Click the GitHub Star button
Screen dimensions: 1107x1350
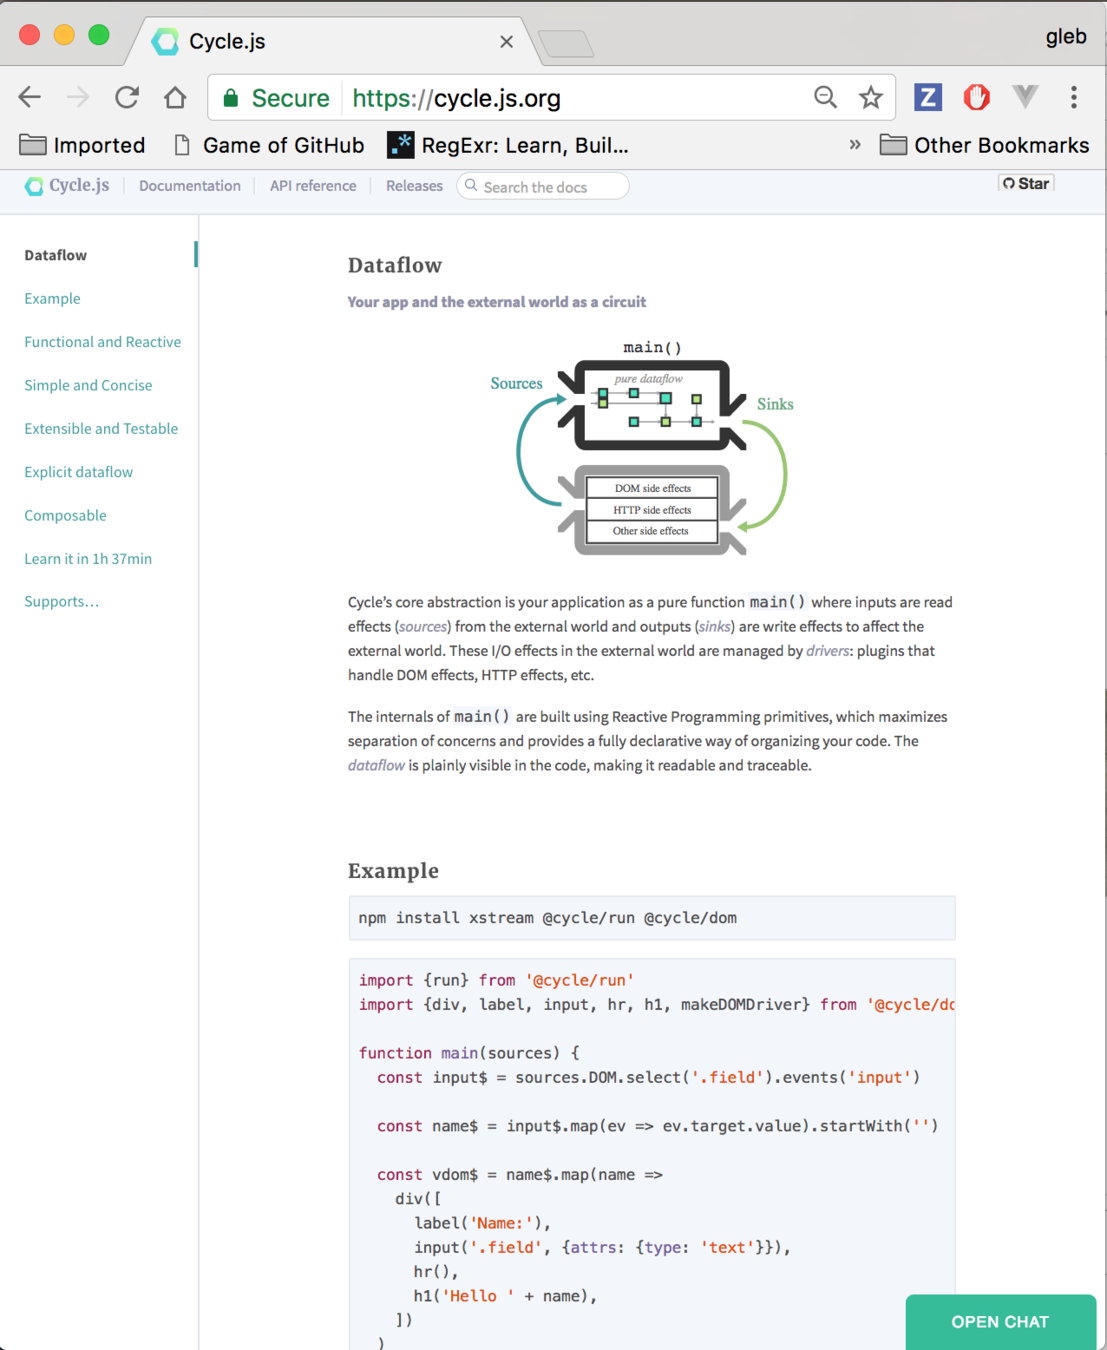(x=1026, y=183)
